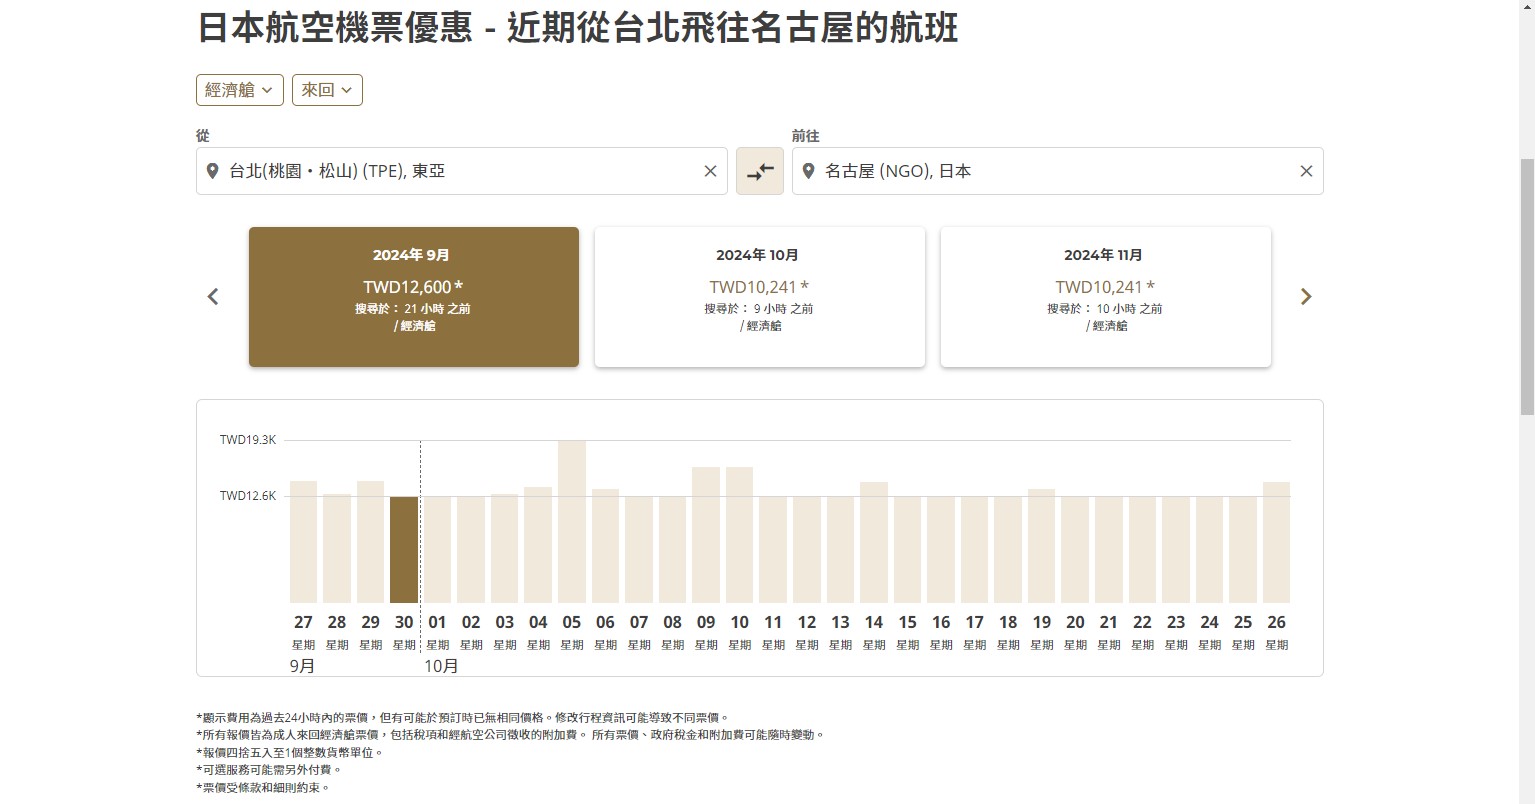Select the highlighted 2024年9月 fare card

[413, 296]
